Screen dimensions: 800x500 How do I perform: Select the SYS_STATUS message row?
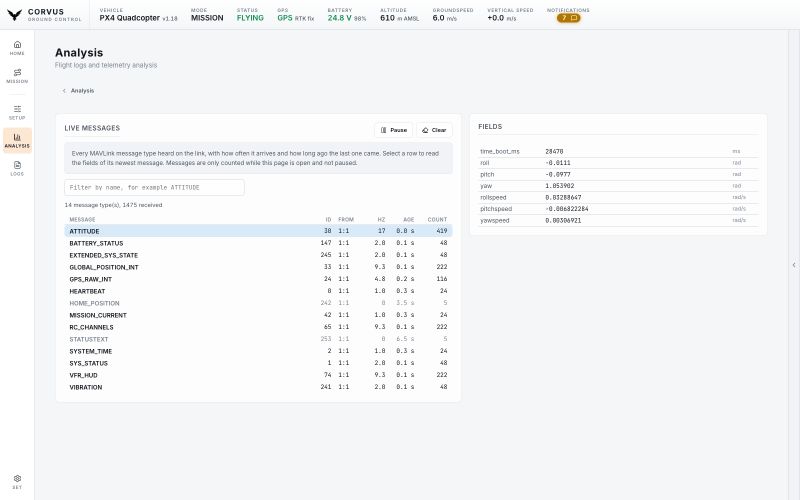(x=258, y=363)
